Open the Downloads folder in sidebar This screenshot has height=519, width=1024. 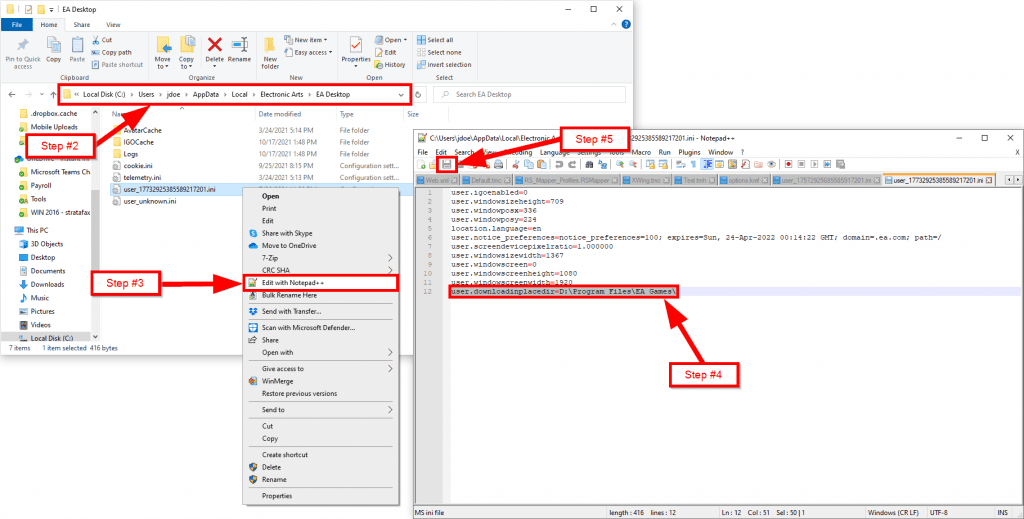click(x=47, y=285)
